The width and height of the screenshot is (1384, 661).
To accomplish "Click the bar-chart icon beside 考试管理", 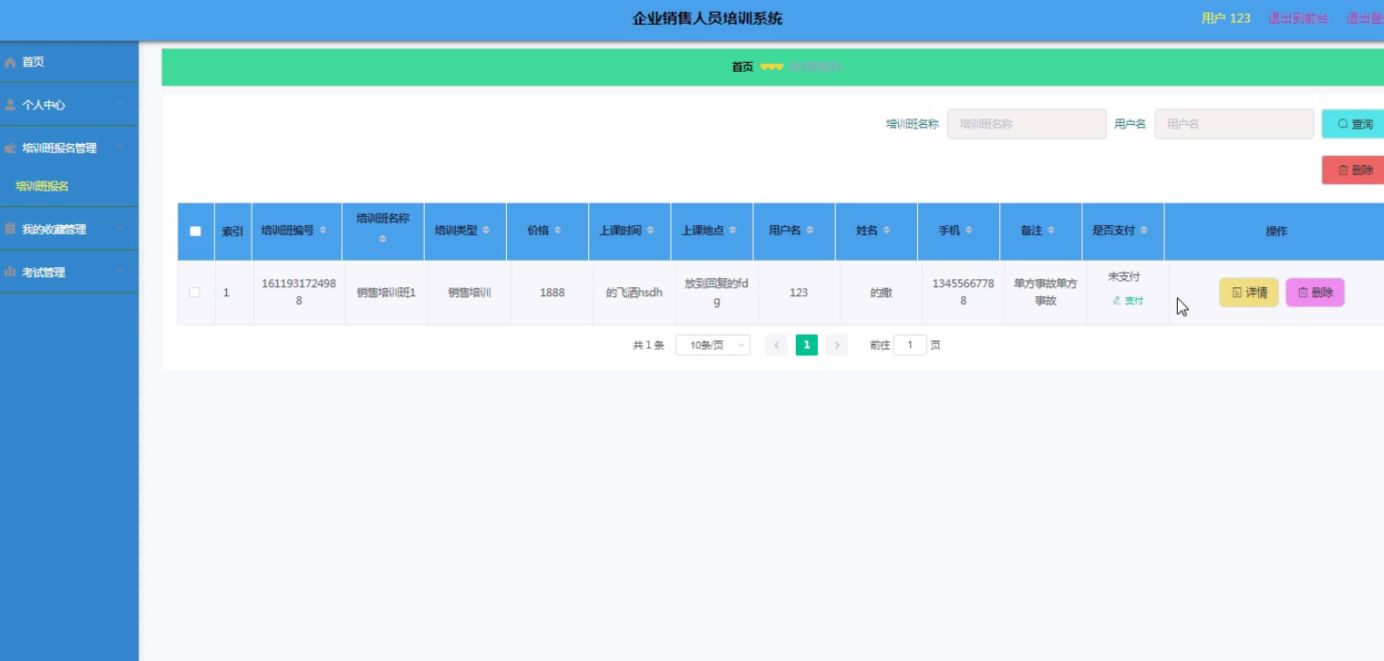I will tap(10, 271).
